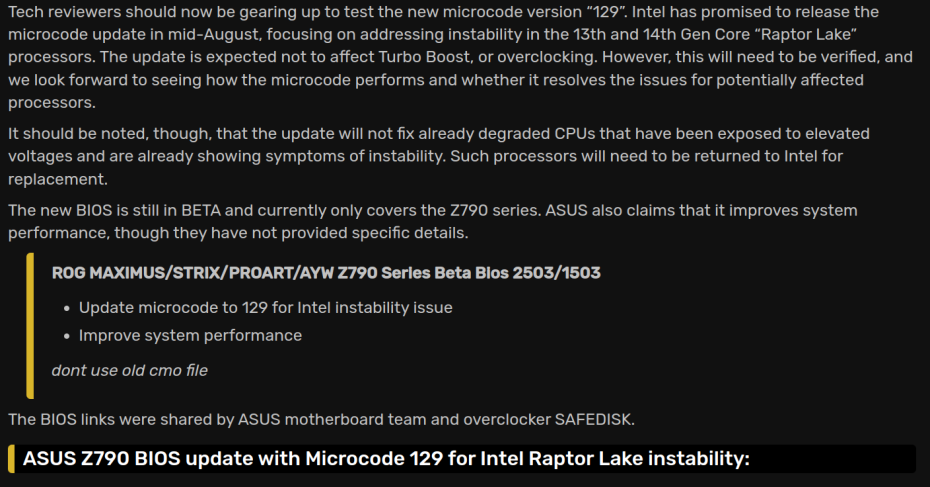The width and height of the screenshot is (930, 487).
Task: Click the yellow vertical blockquote bar
Action: [30, 325]
